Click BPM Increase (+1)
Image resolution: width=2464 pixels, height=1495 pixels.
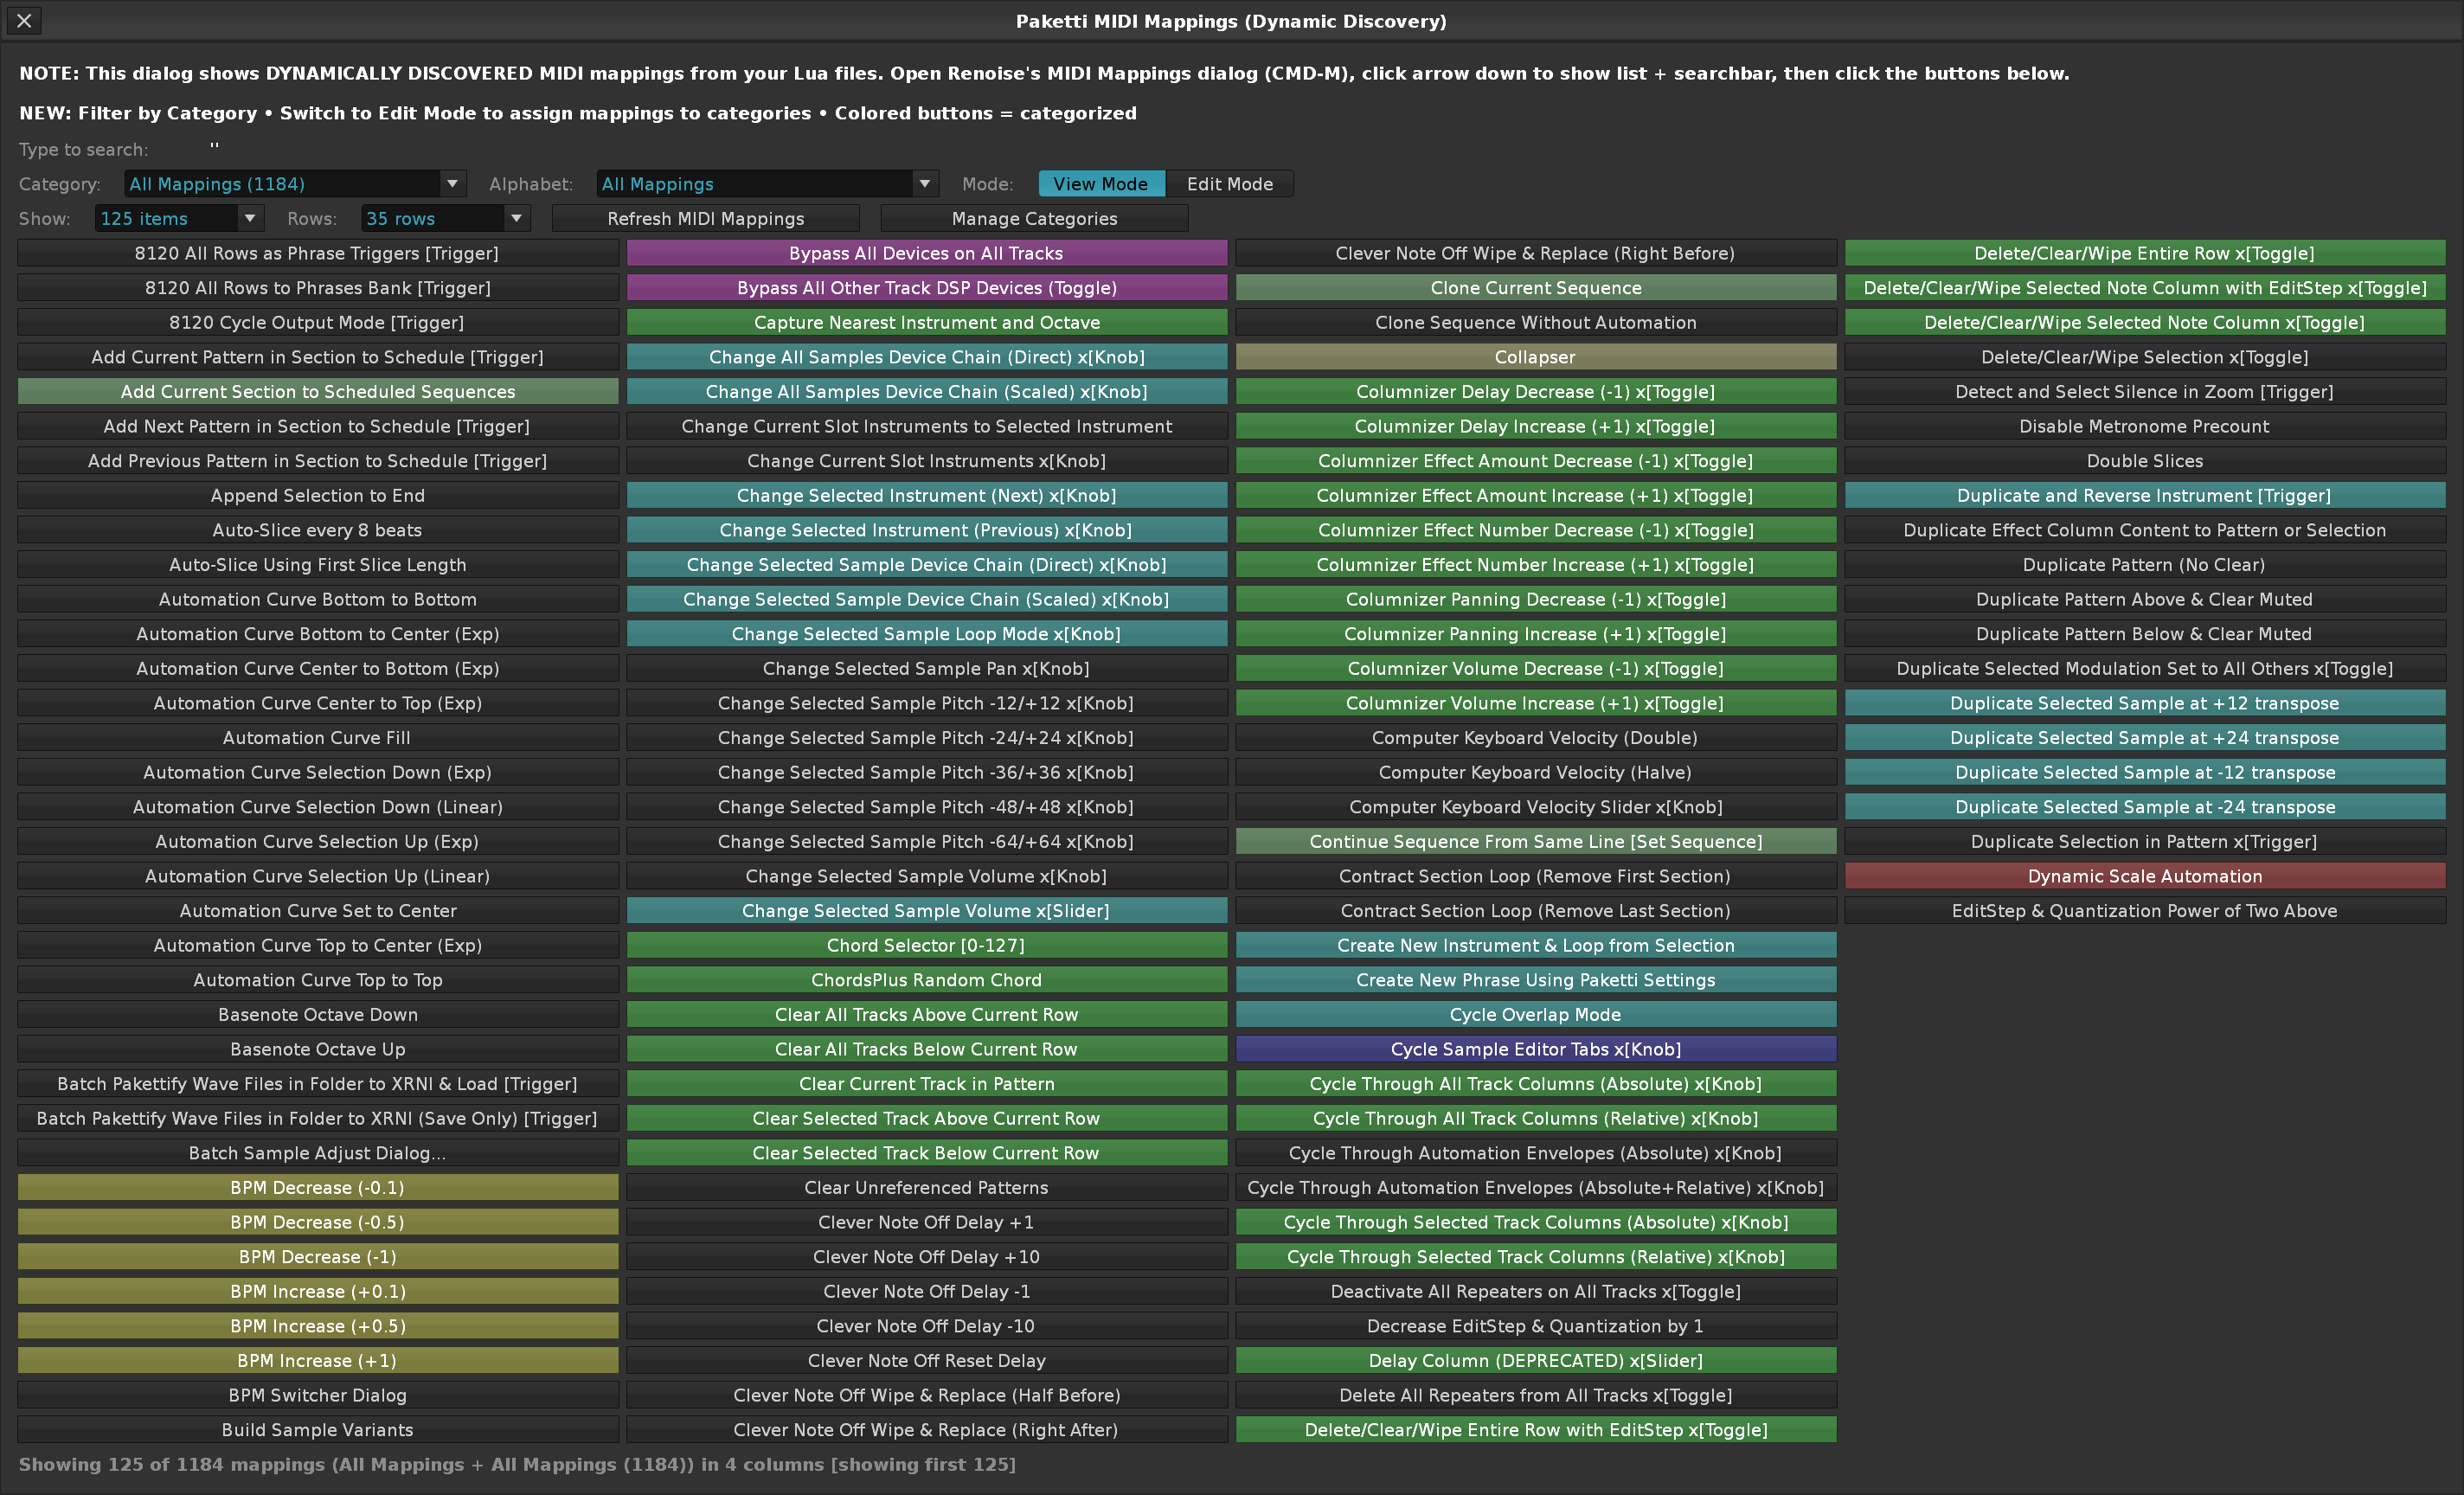pos(318,1360)
